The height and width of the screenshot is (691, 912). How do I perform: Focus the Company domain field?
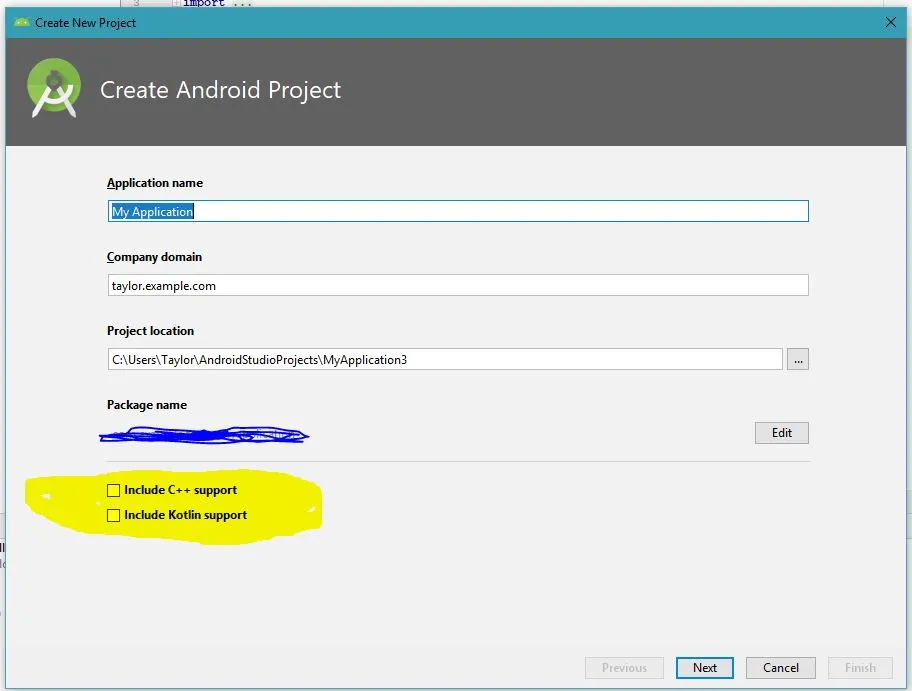(x=458, y=285)
